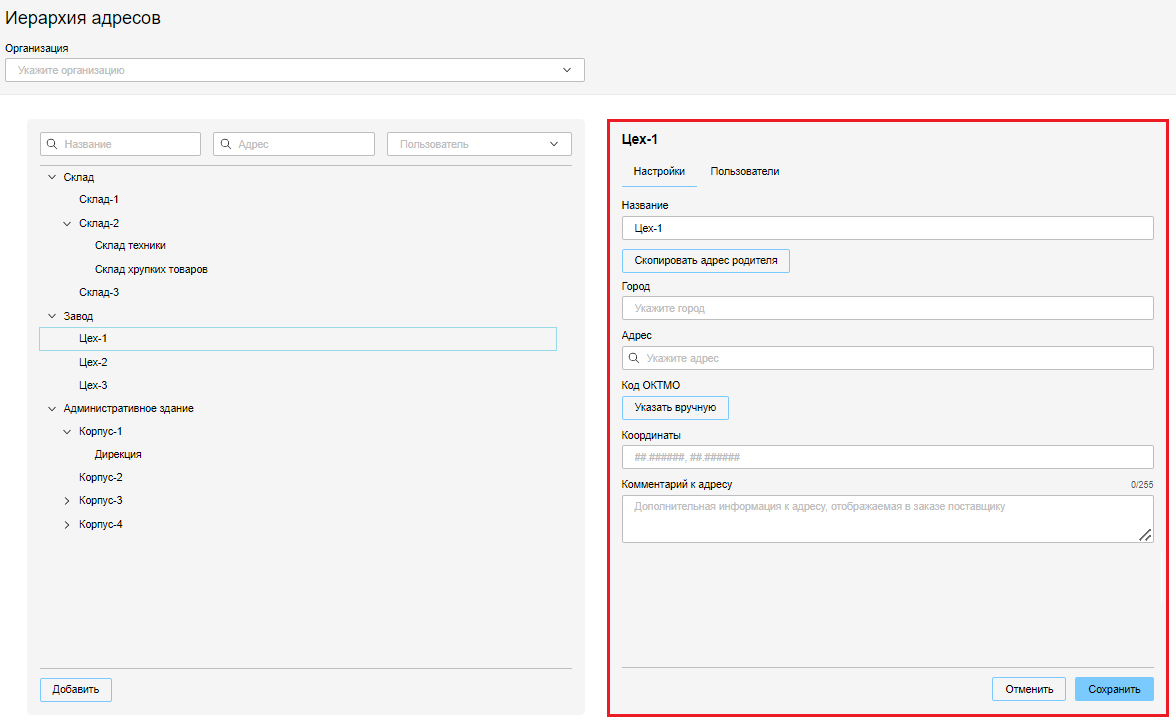Collapse the Склад-2 node
1176x723 pixels.
[68, 223]
